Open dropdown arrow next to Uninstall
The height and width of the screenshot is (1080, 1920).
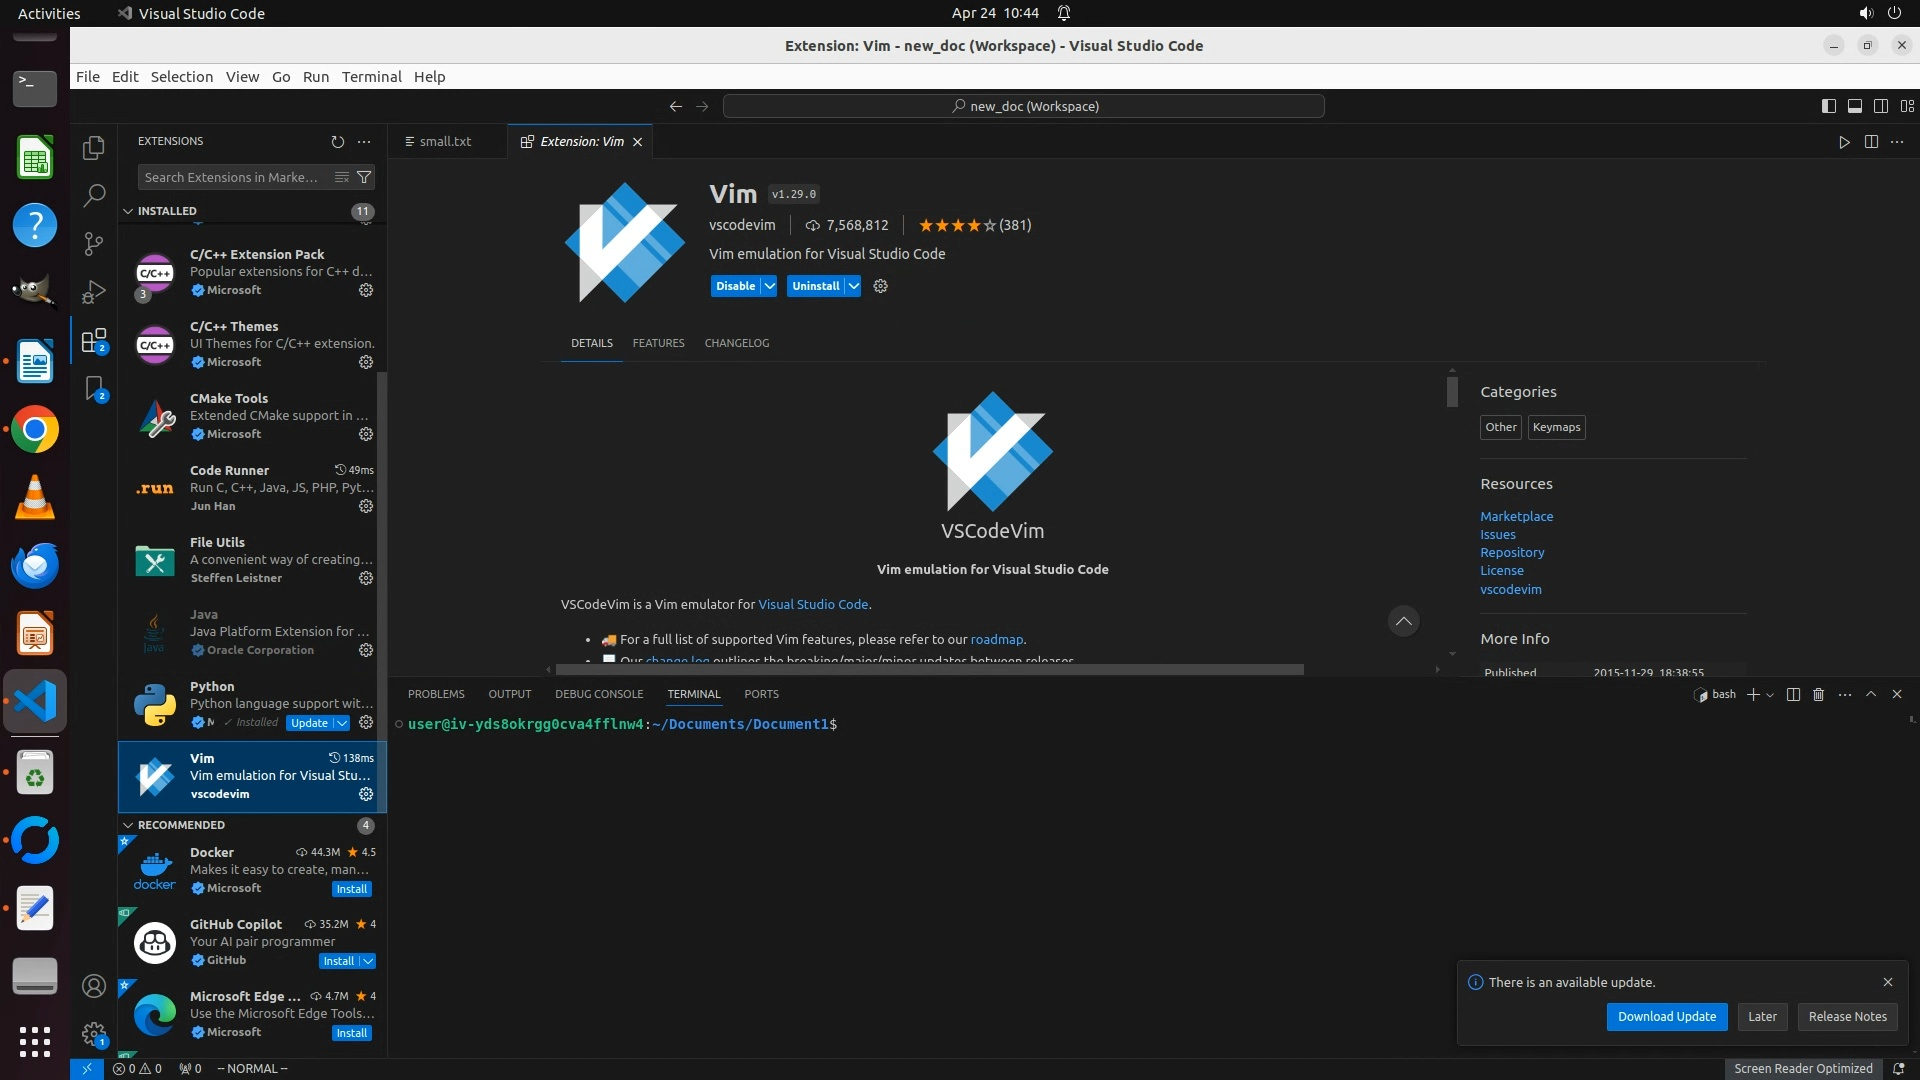854,286
